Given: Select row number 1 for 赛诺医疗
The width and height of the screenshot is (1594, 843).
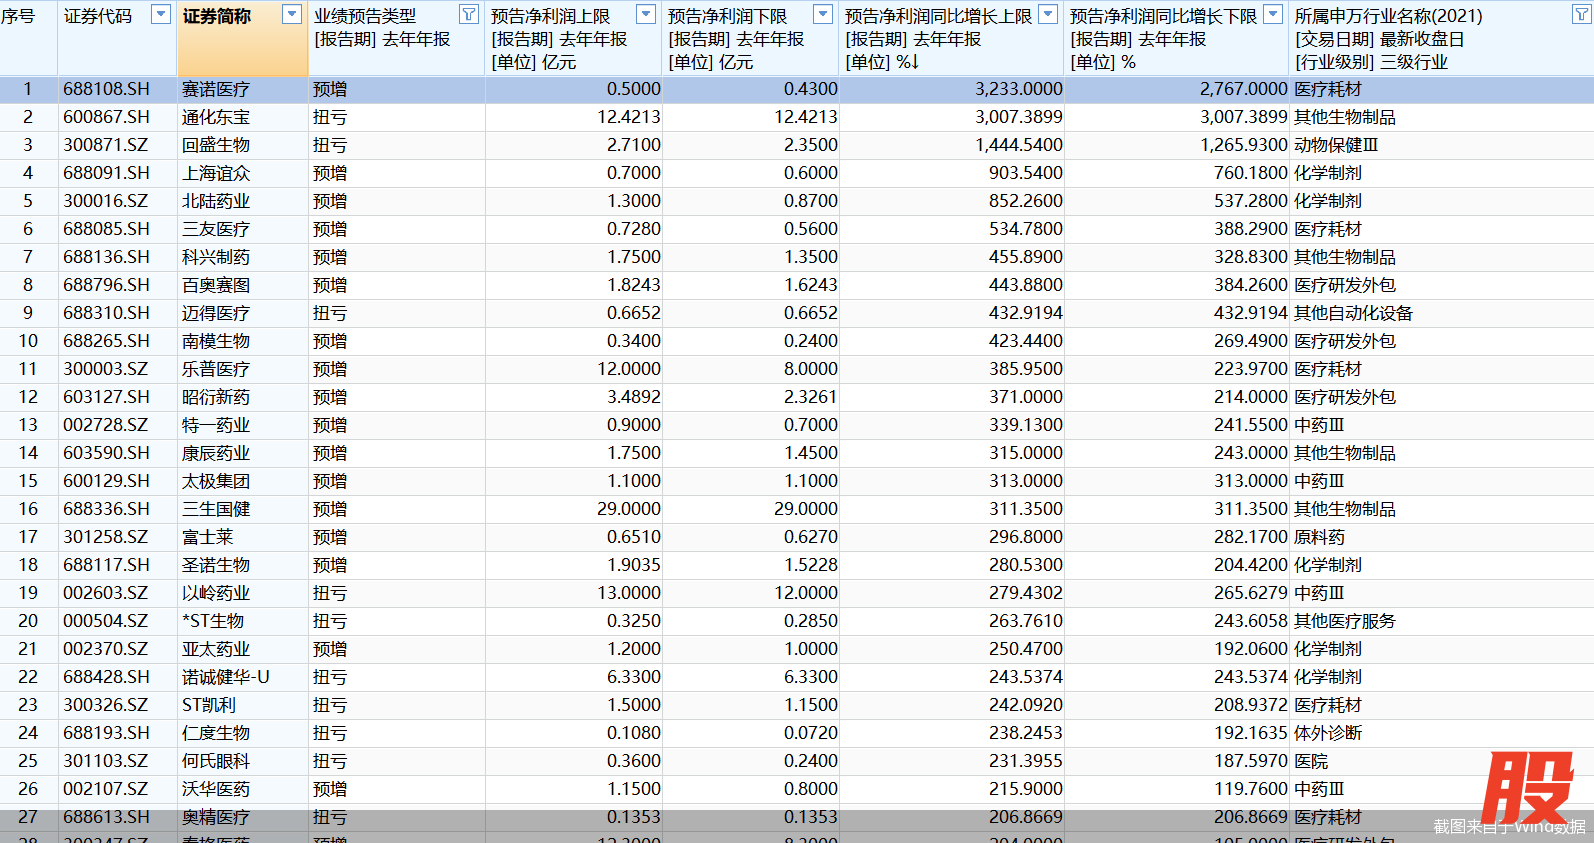Looking at the screenshot, I should [28, 89].
